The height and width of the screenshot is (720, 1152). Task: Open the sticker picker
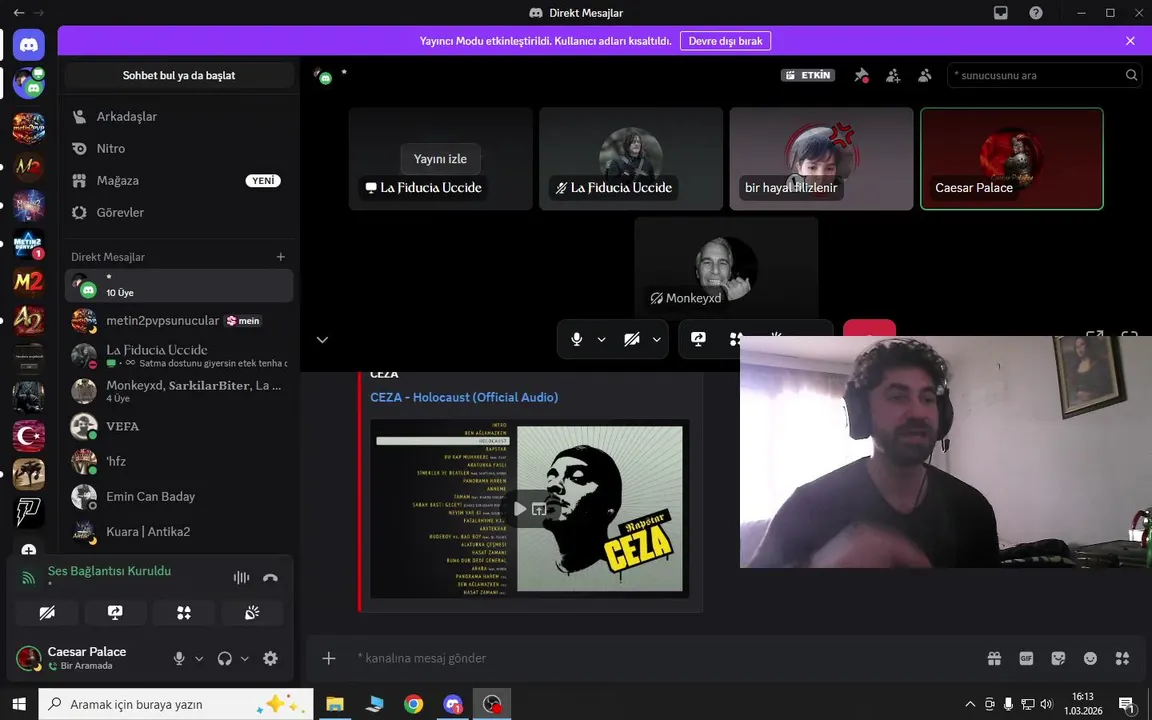1058,658
